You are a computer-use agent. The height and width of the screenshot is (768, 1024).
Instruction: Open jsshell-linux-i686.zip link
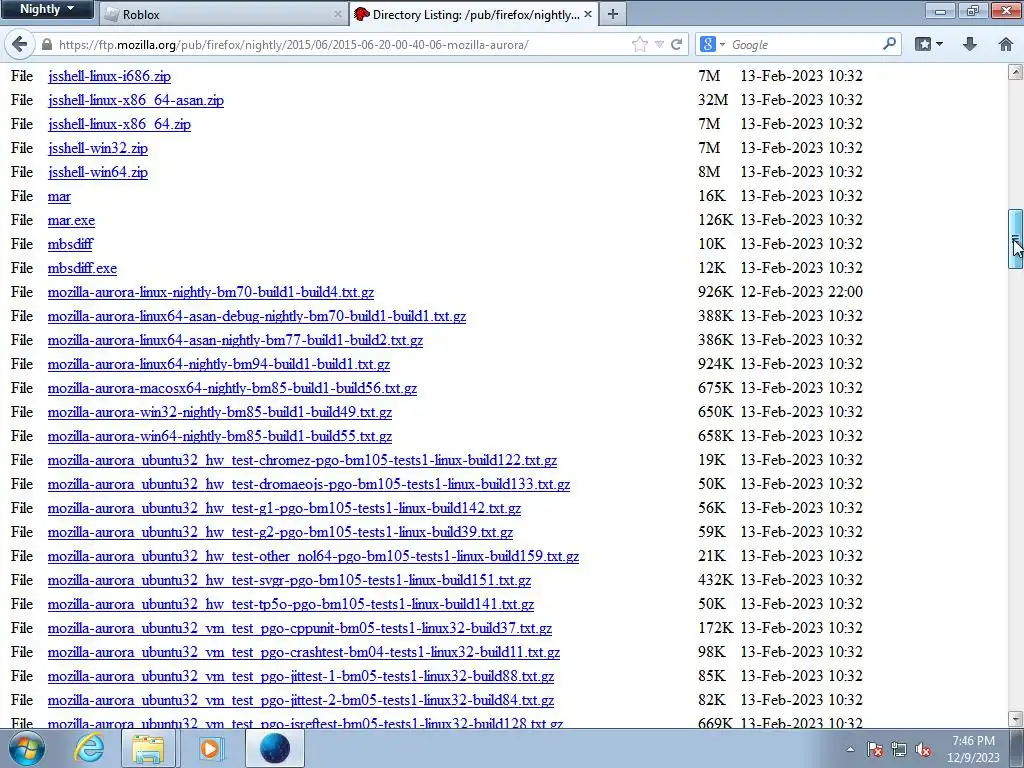click(x=109, y=76)
